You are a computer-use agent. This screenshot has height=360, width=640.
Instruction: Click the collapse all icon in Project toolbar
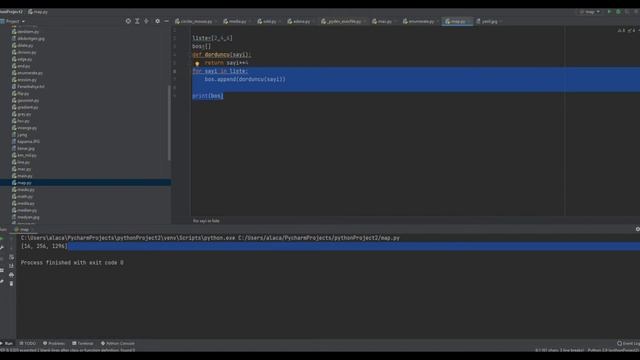(146, 21)
